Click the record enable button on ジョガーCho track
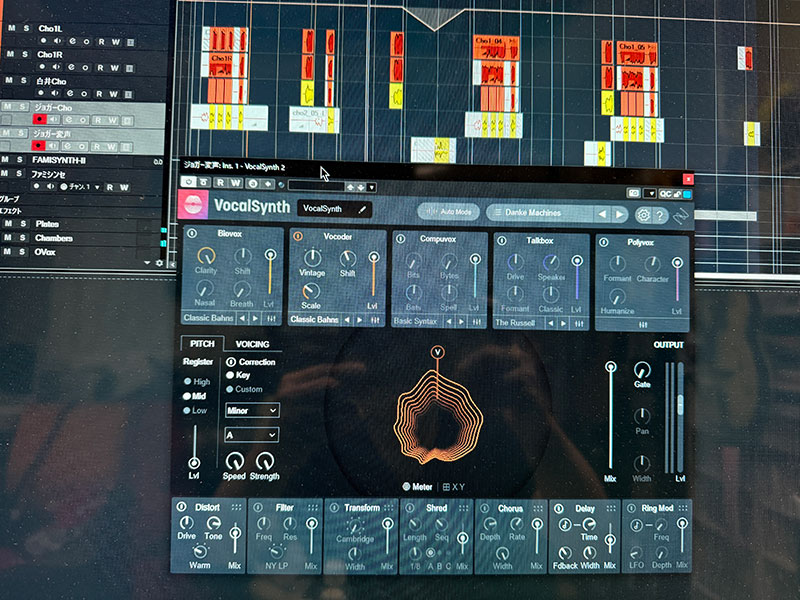 coord(39,119)
